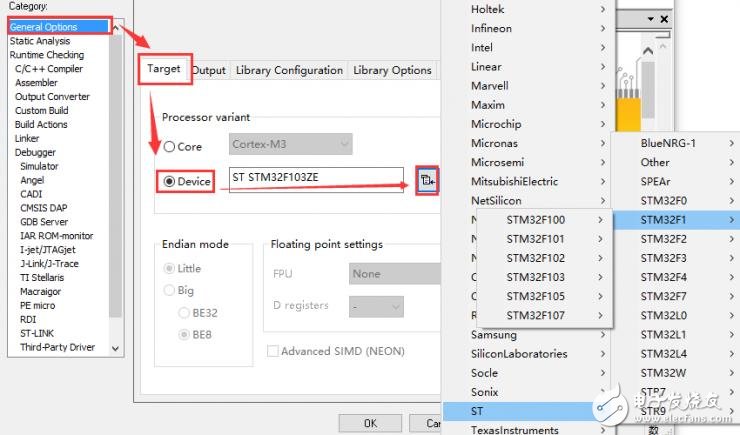Expand the STM32F103 device submenu
The image size is (740, 435).
tap(545, 277)
